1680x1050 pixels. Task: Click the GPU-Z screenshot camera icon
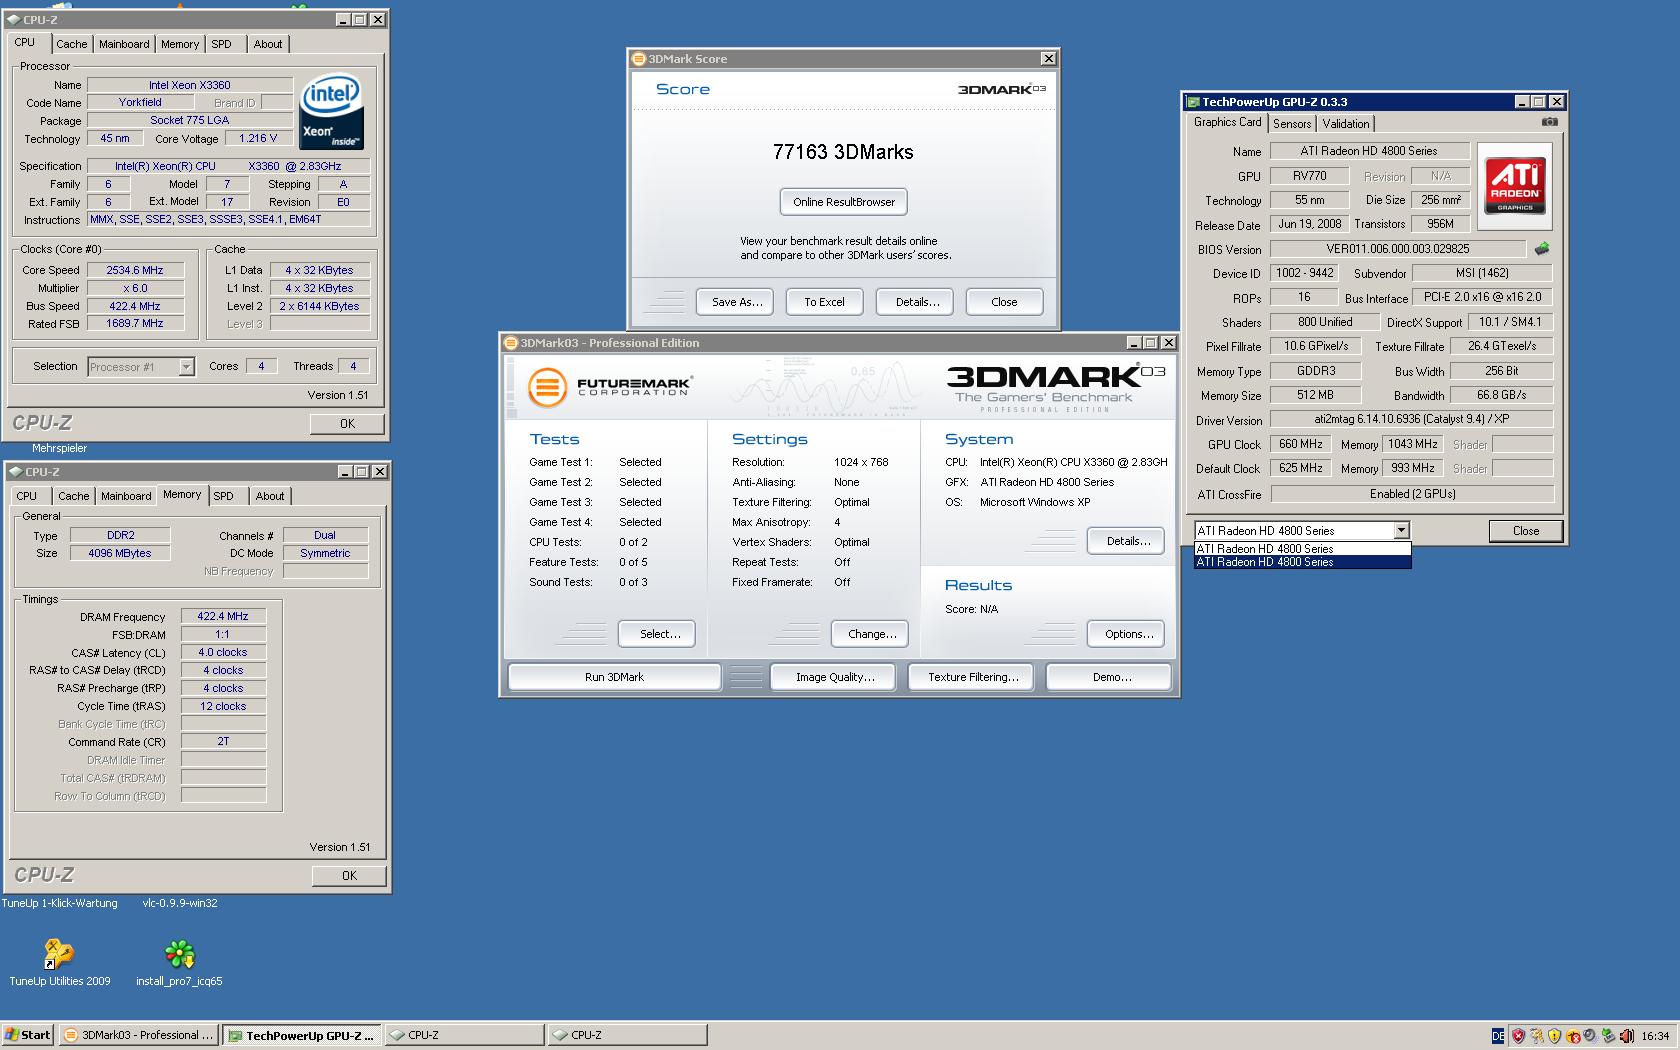point(1549,122)
